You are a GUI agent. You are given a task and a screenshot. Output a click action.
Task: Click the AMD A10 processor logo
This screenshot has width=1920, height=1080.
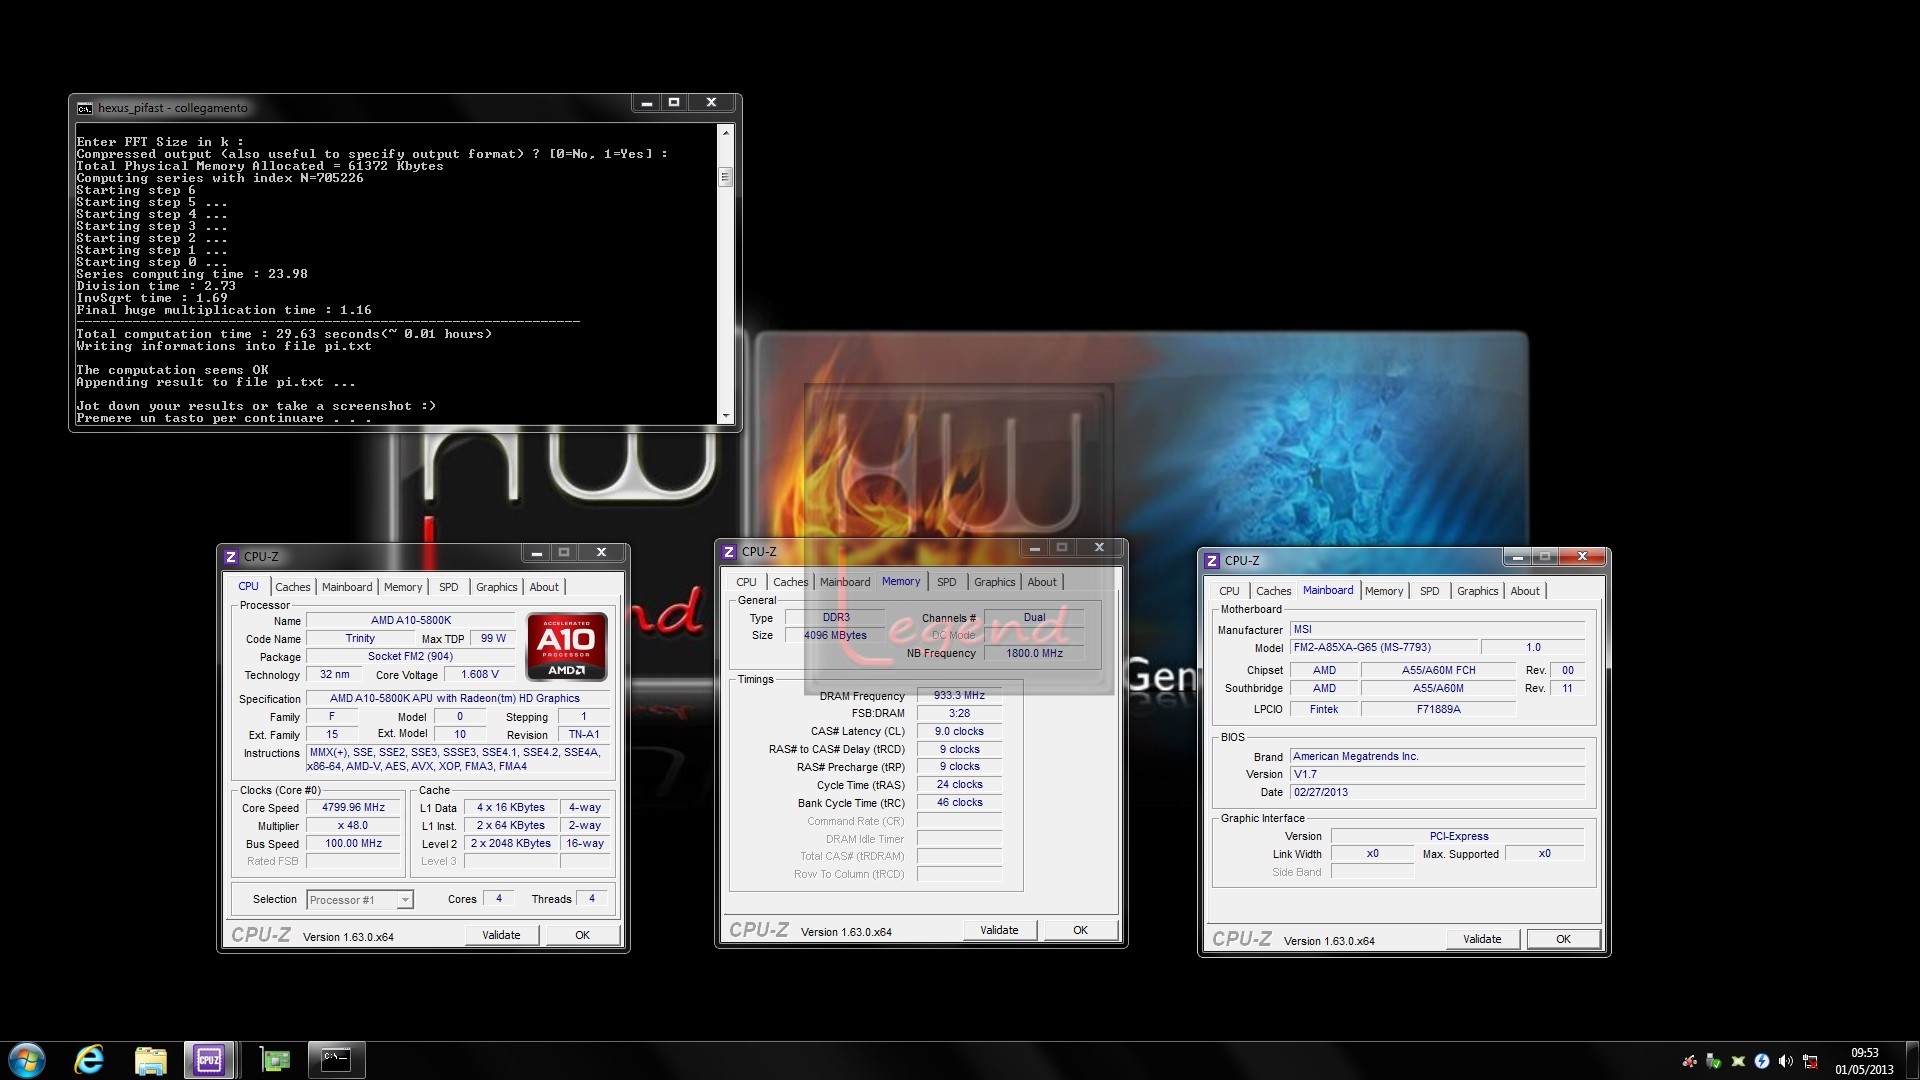pos(567,646)
